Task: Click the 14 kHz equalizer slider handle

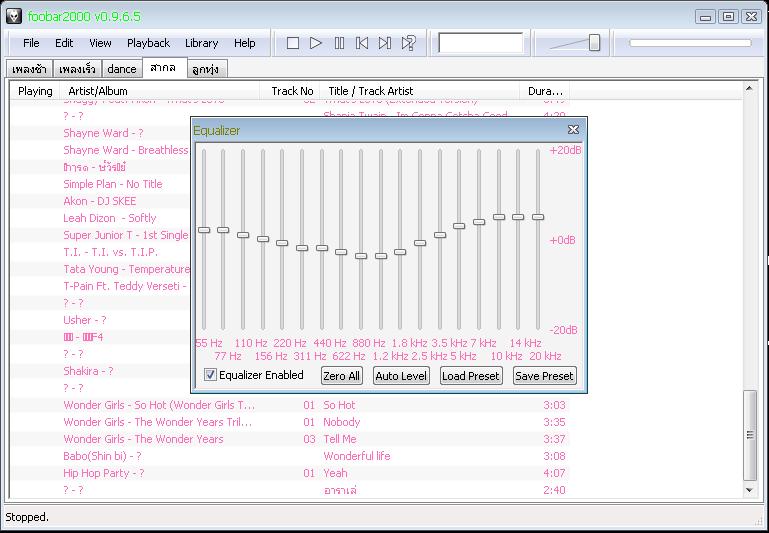Action: click(518, 217)
